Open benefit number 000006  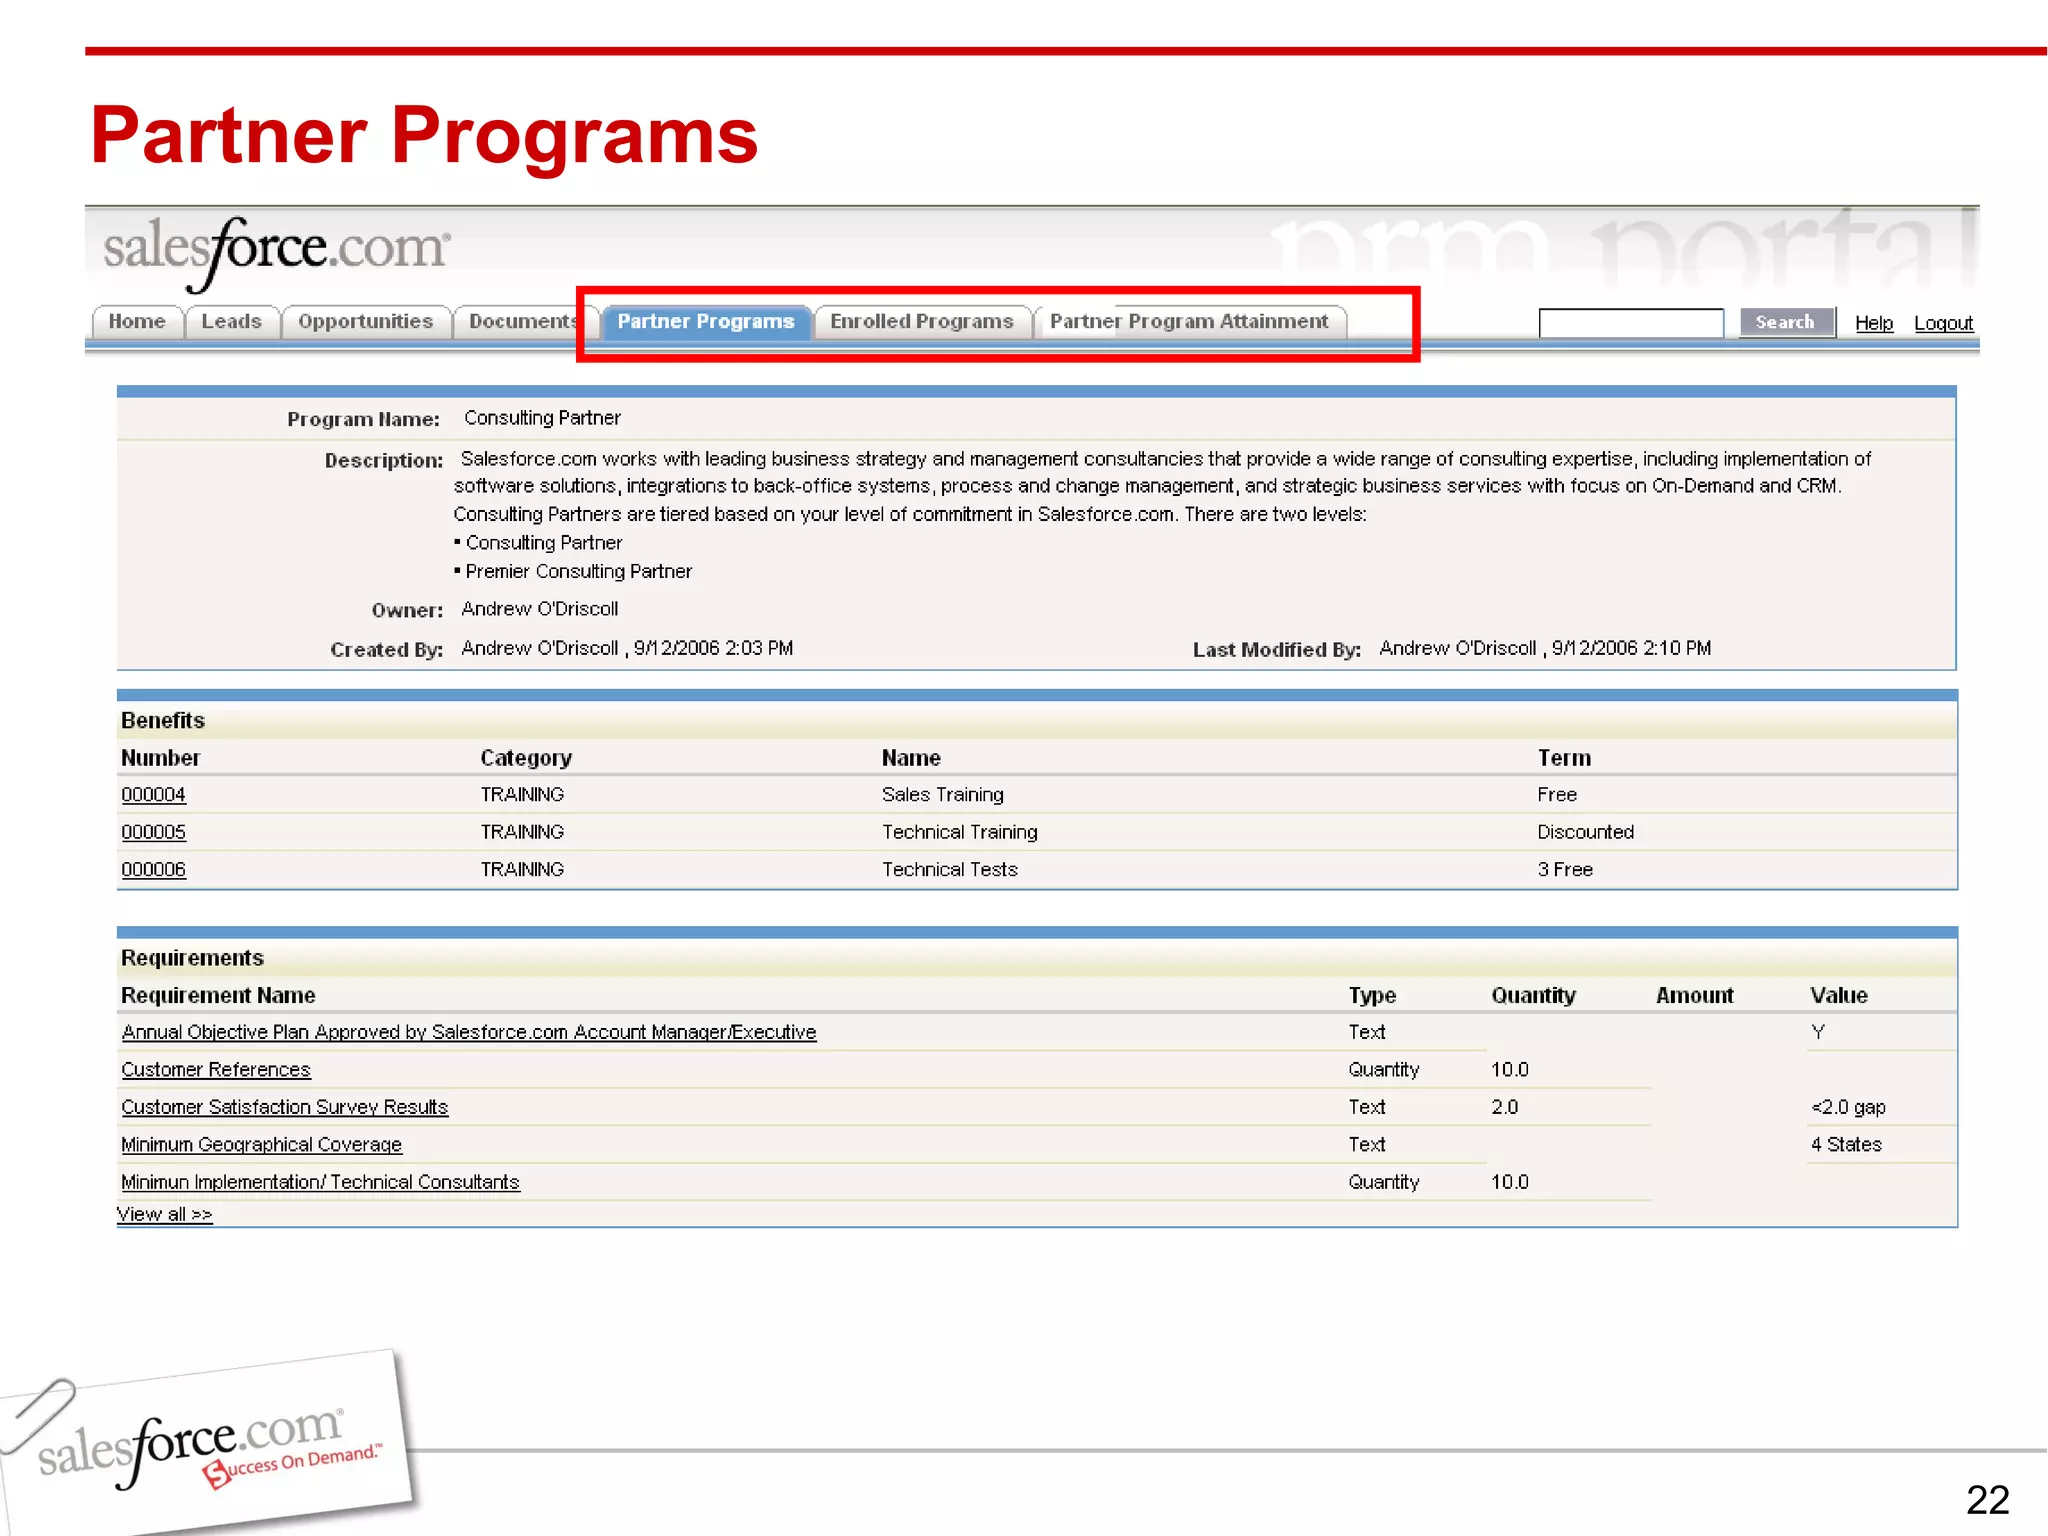coord(153,870)
